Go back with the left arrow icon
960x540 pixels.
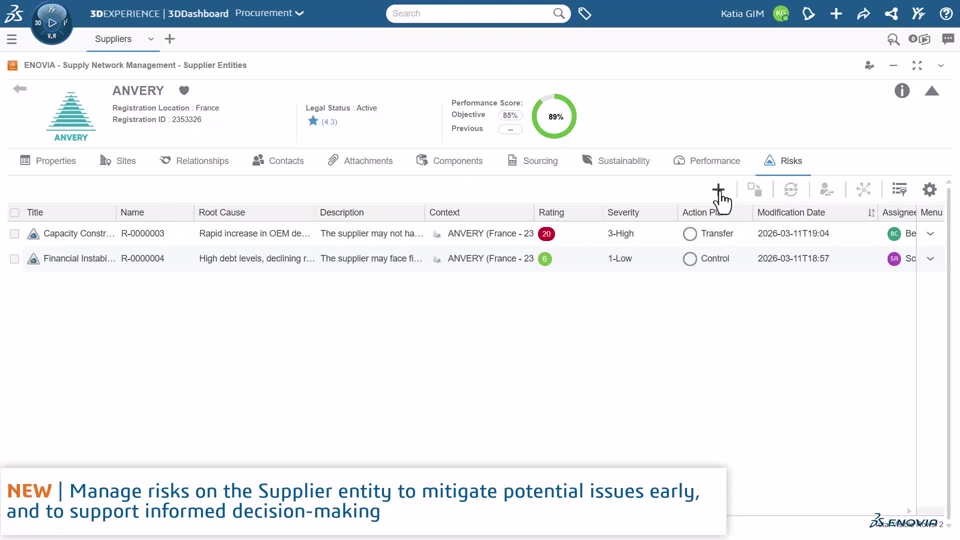tap(20, 89)
